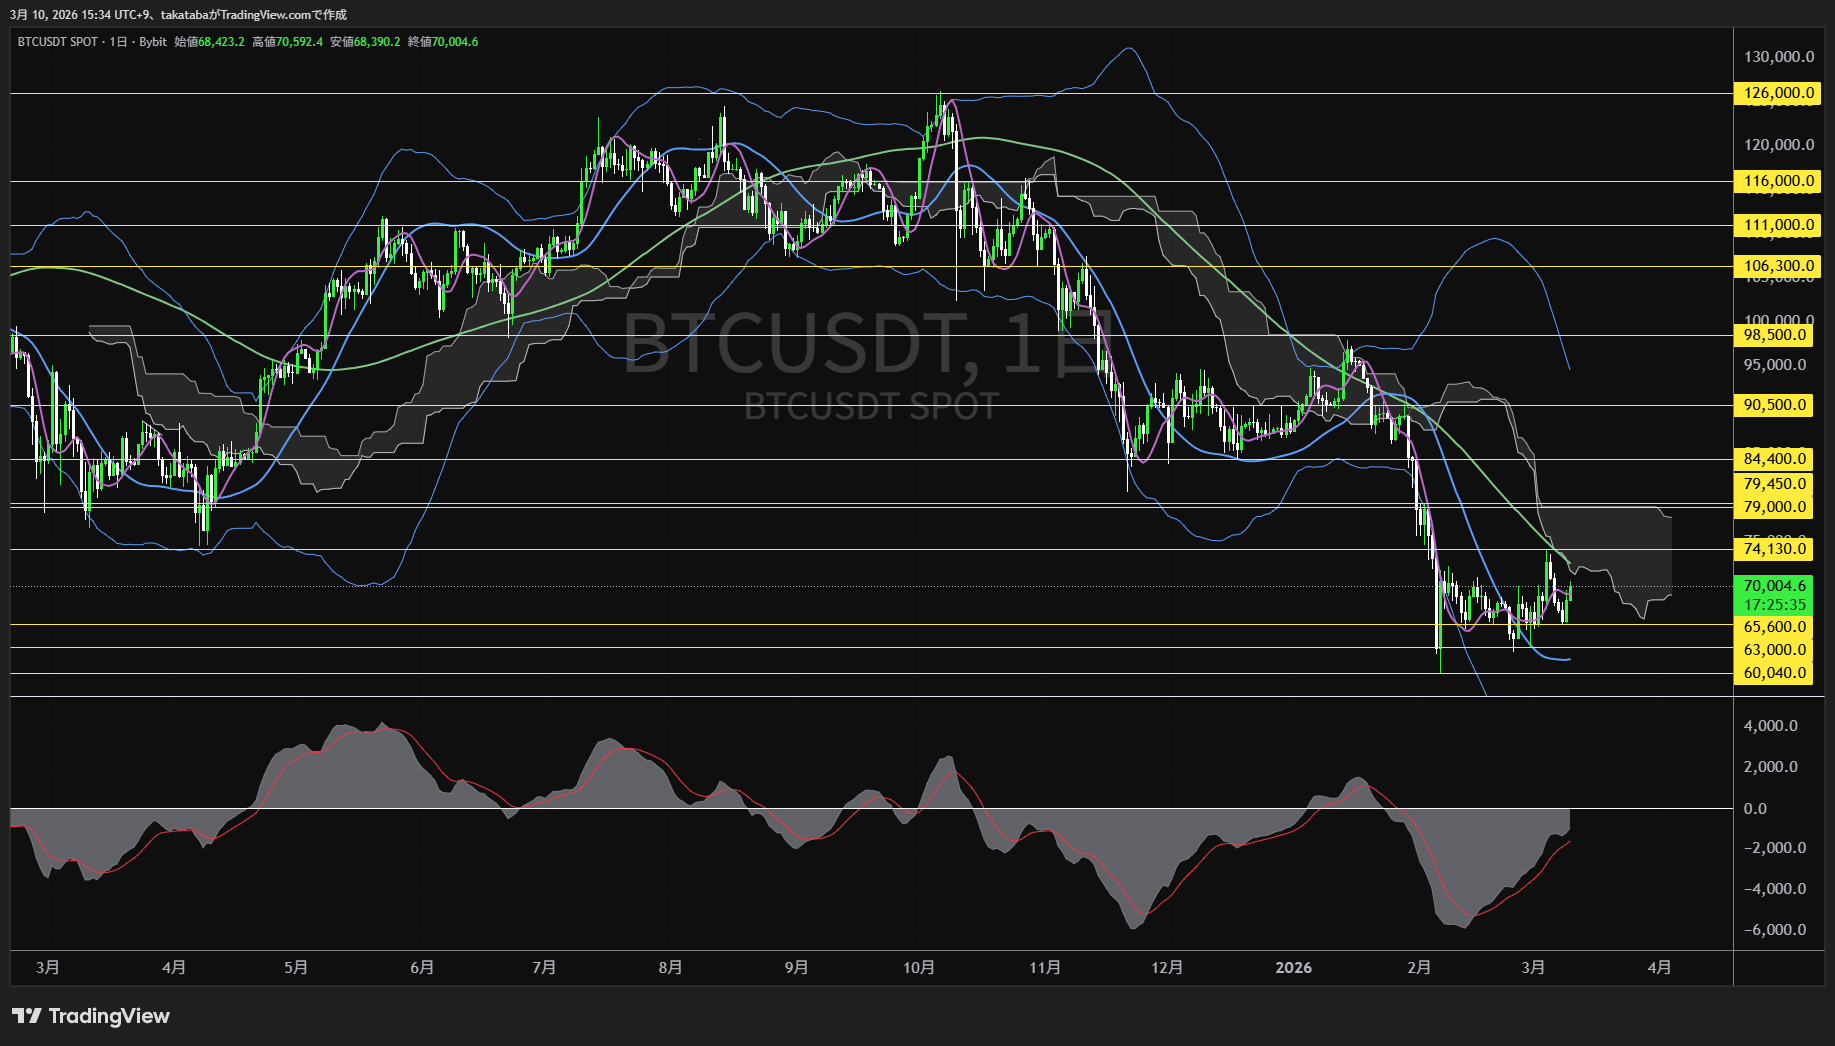1835x1046 pixels.
Task: Click the TradingView logo icon
Action: 26,1016
